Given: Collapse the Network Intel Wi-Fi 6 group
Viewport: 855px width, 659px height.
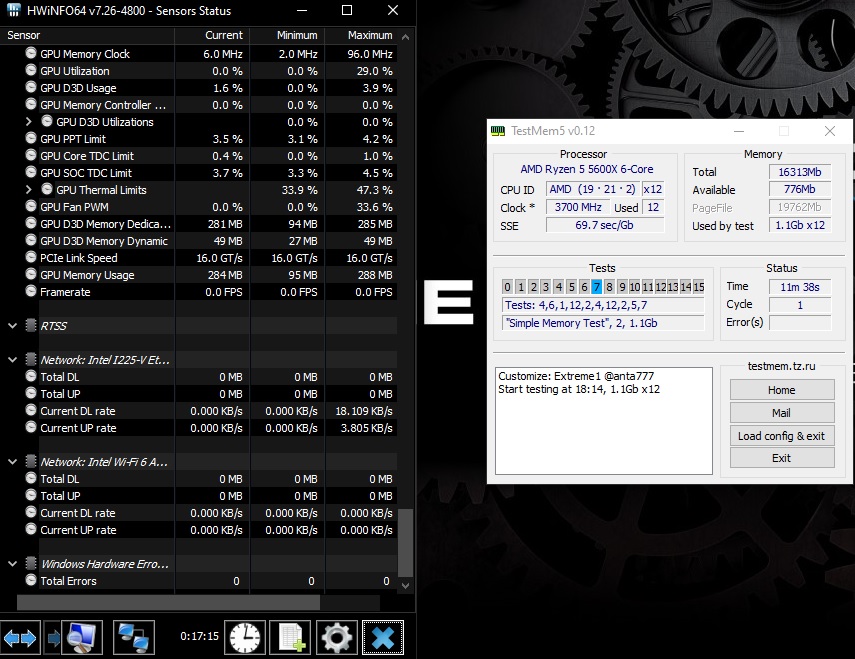Looking at the screenshot, I should coord(13,462).
